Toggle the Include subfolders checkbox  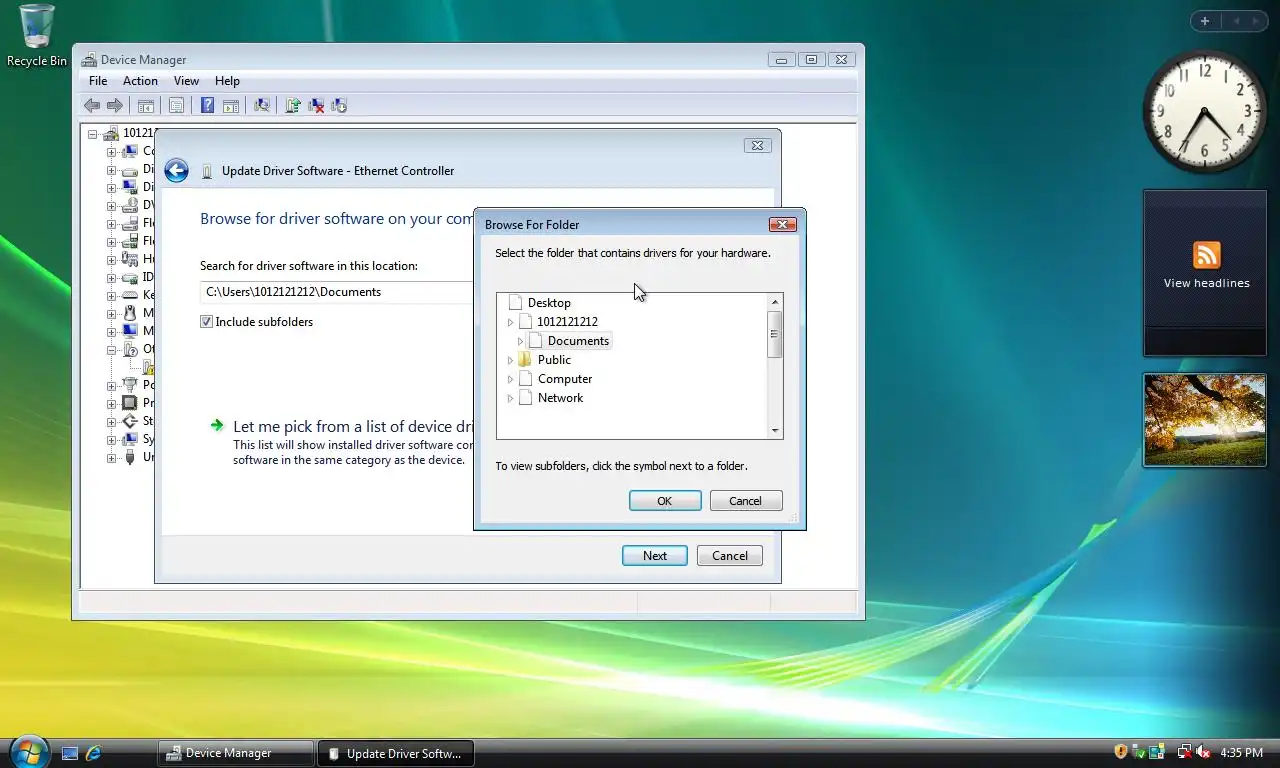(206, 322)
